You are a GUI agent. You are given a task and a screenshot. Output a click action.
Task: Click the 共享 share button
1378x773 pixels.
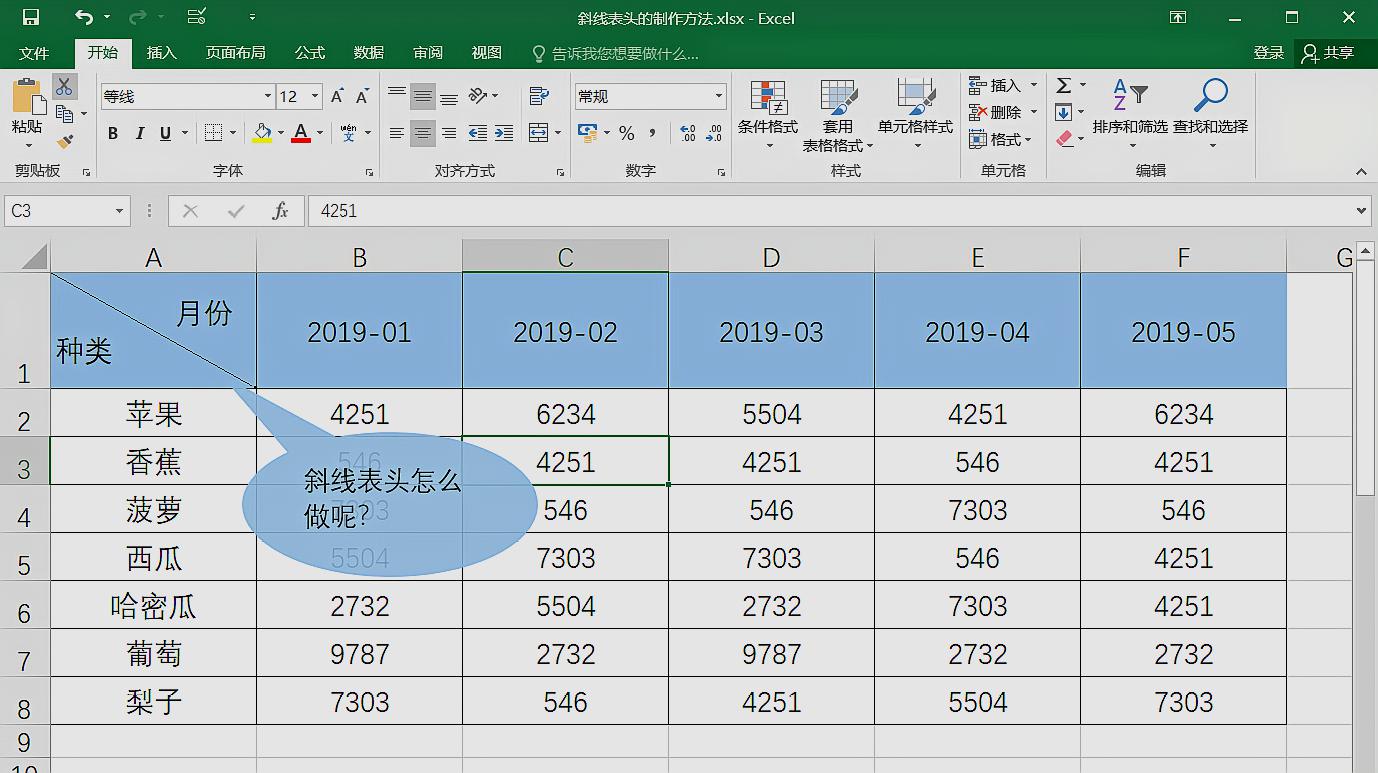coord(1329,53)
